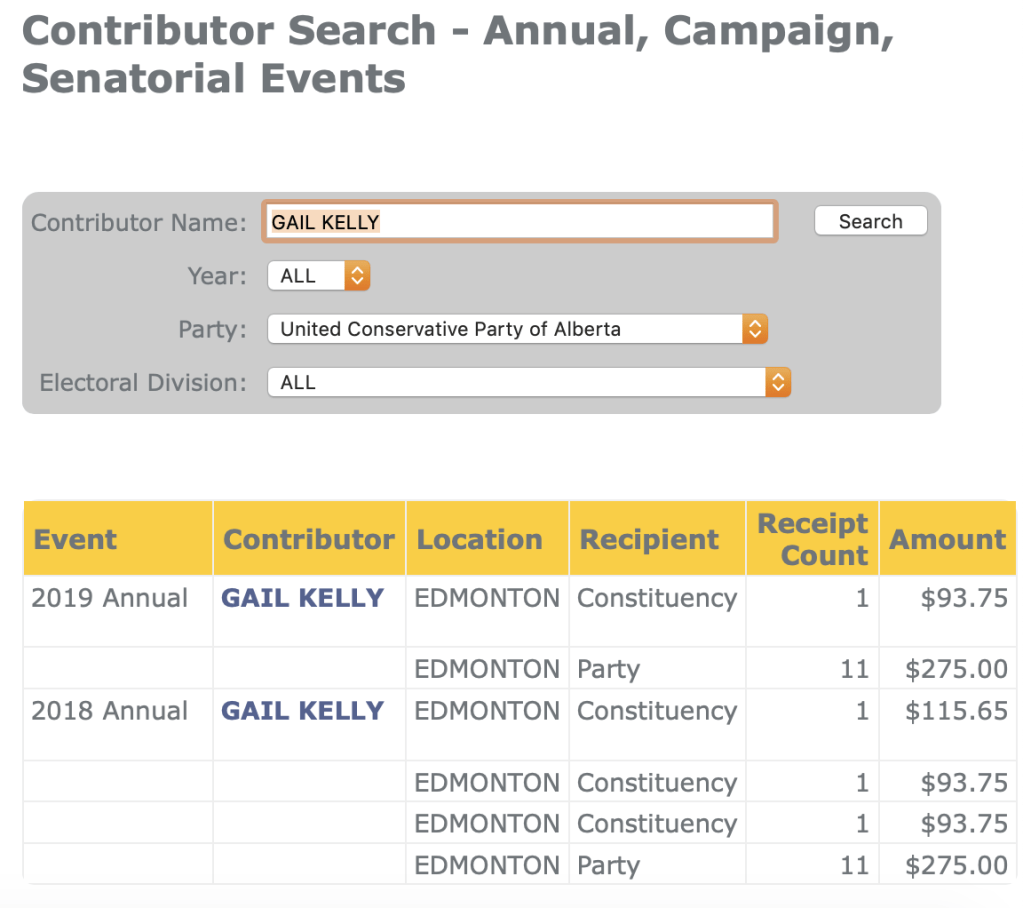
Task: Click the Contributor column header
Action: [x=308, y=540]
